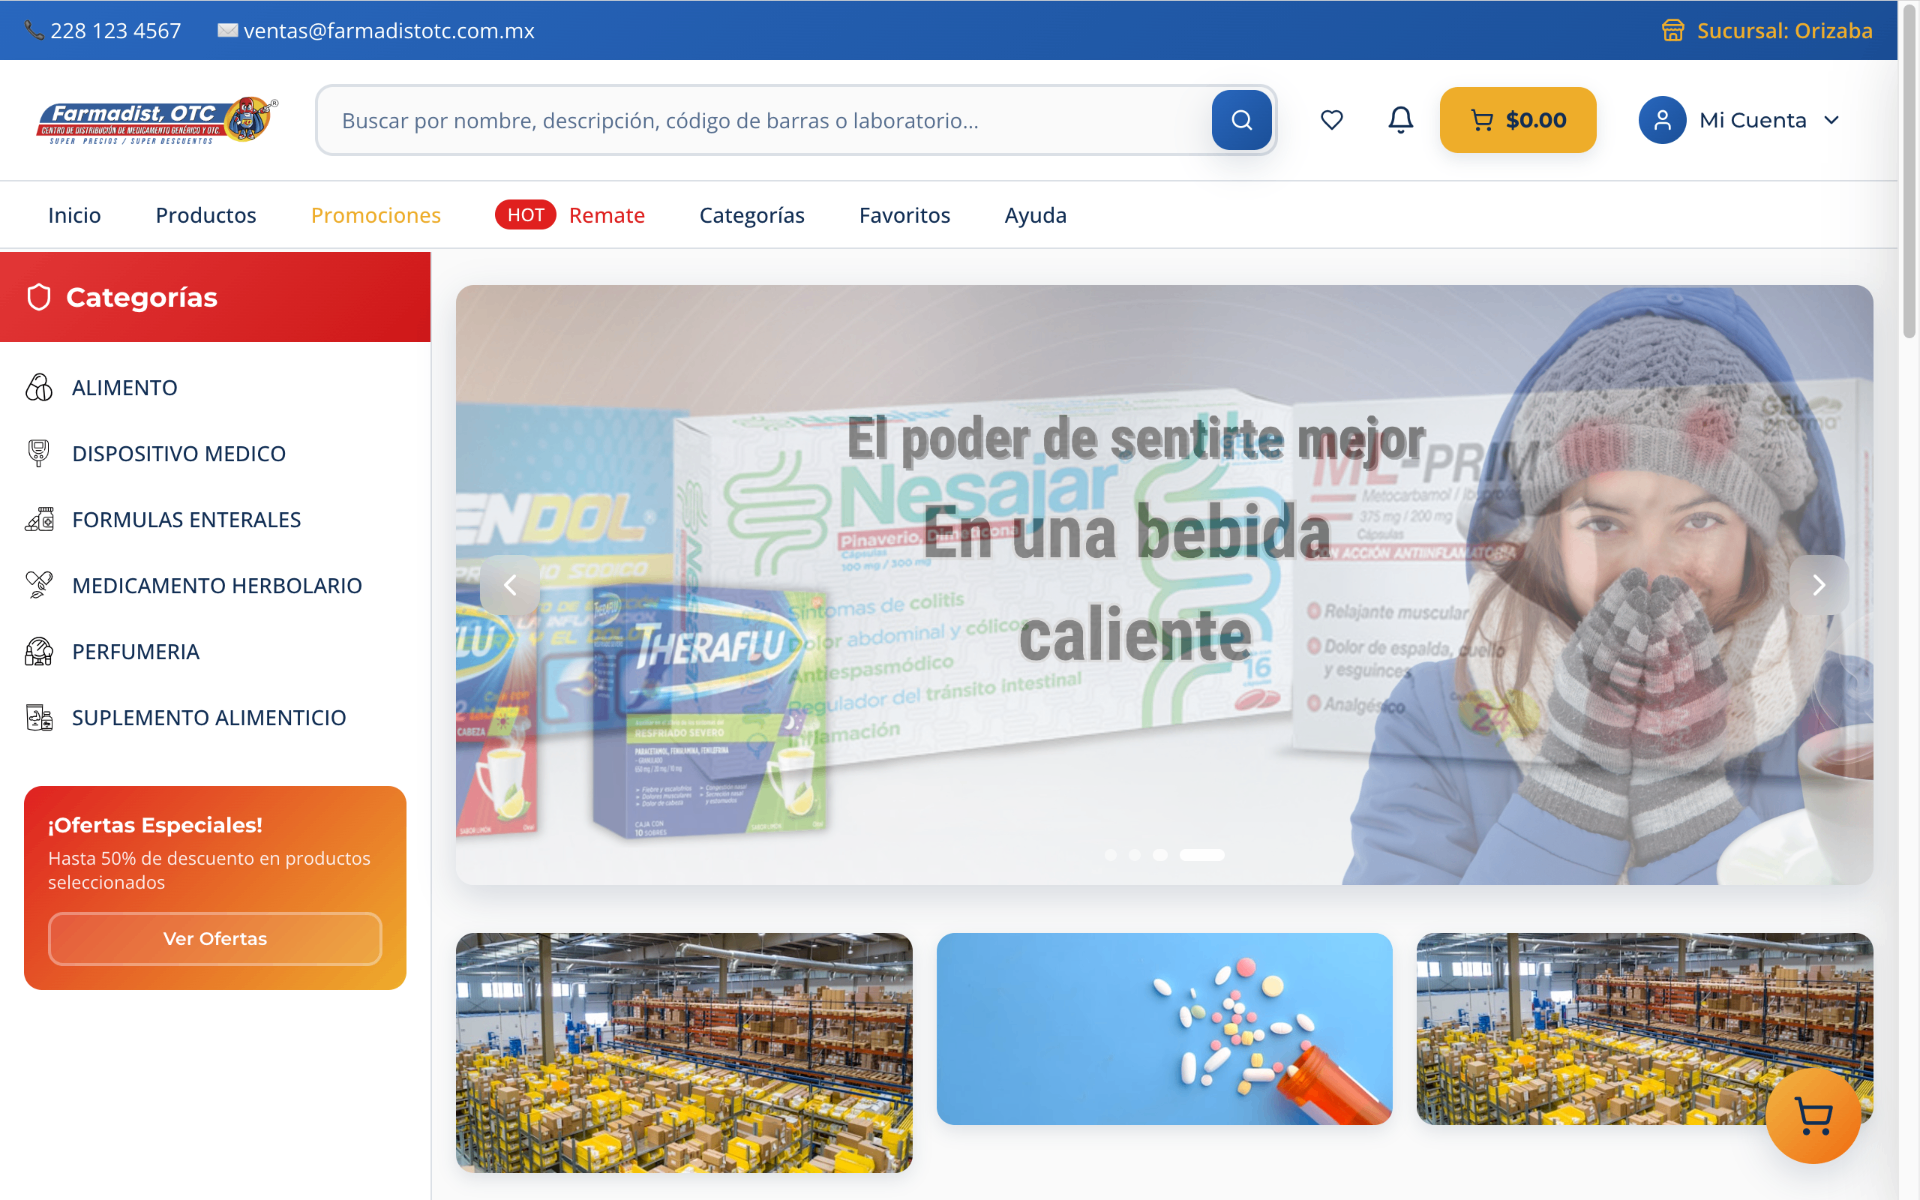Select the MEDICAMENTO HERBOLARIO category
Viewport: 1920px width, 1200px height.
215,585
